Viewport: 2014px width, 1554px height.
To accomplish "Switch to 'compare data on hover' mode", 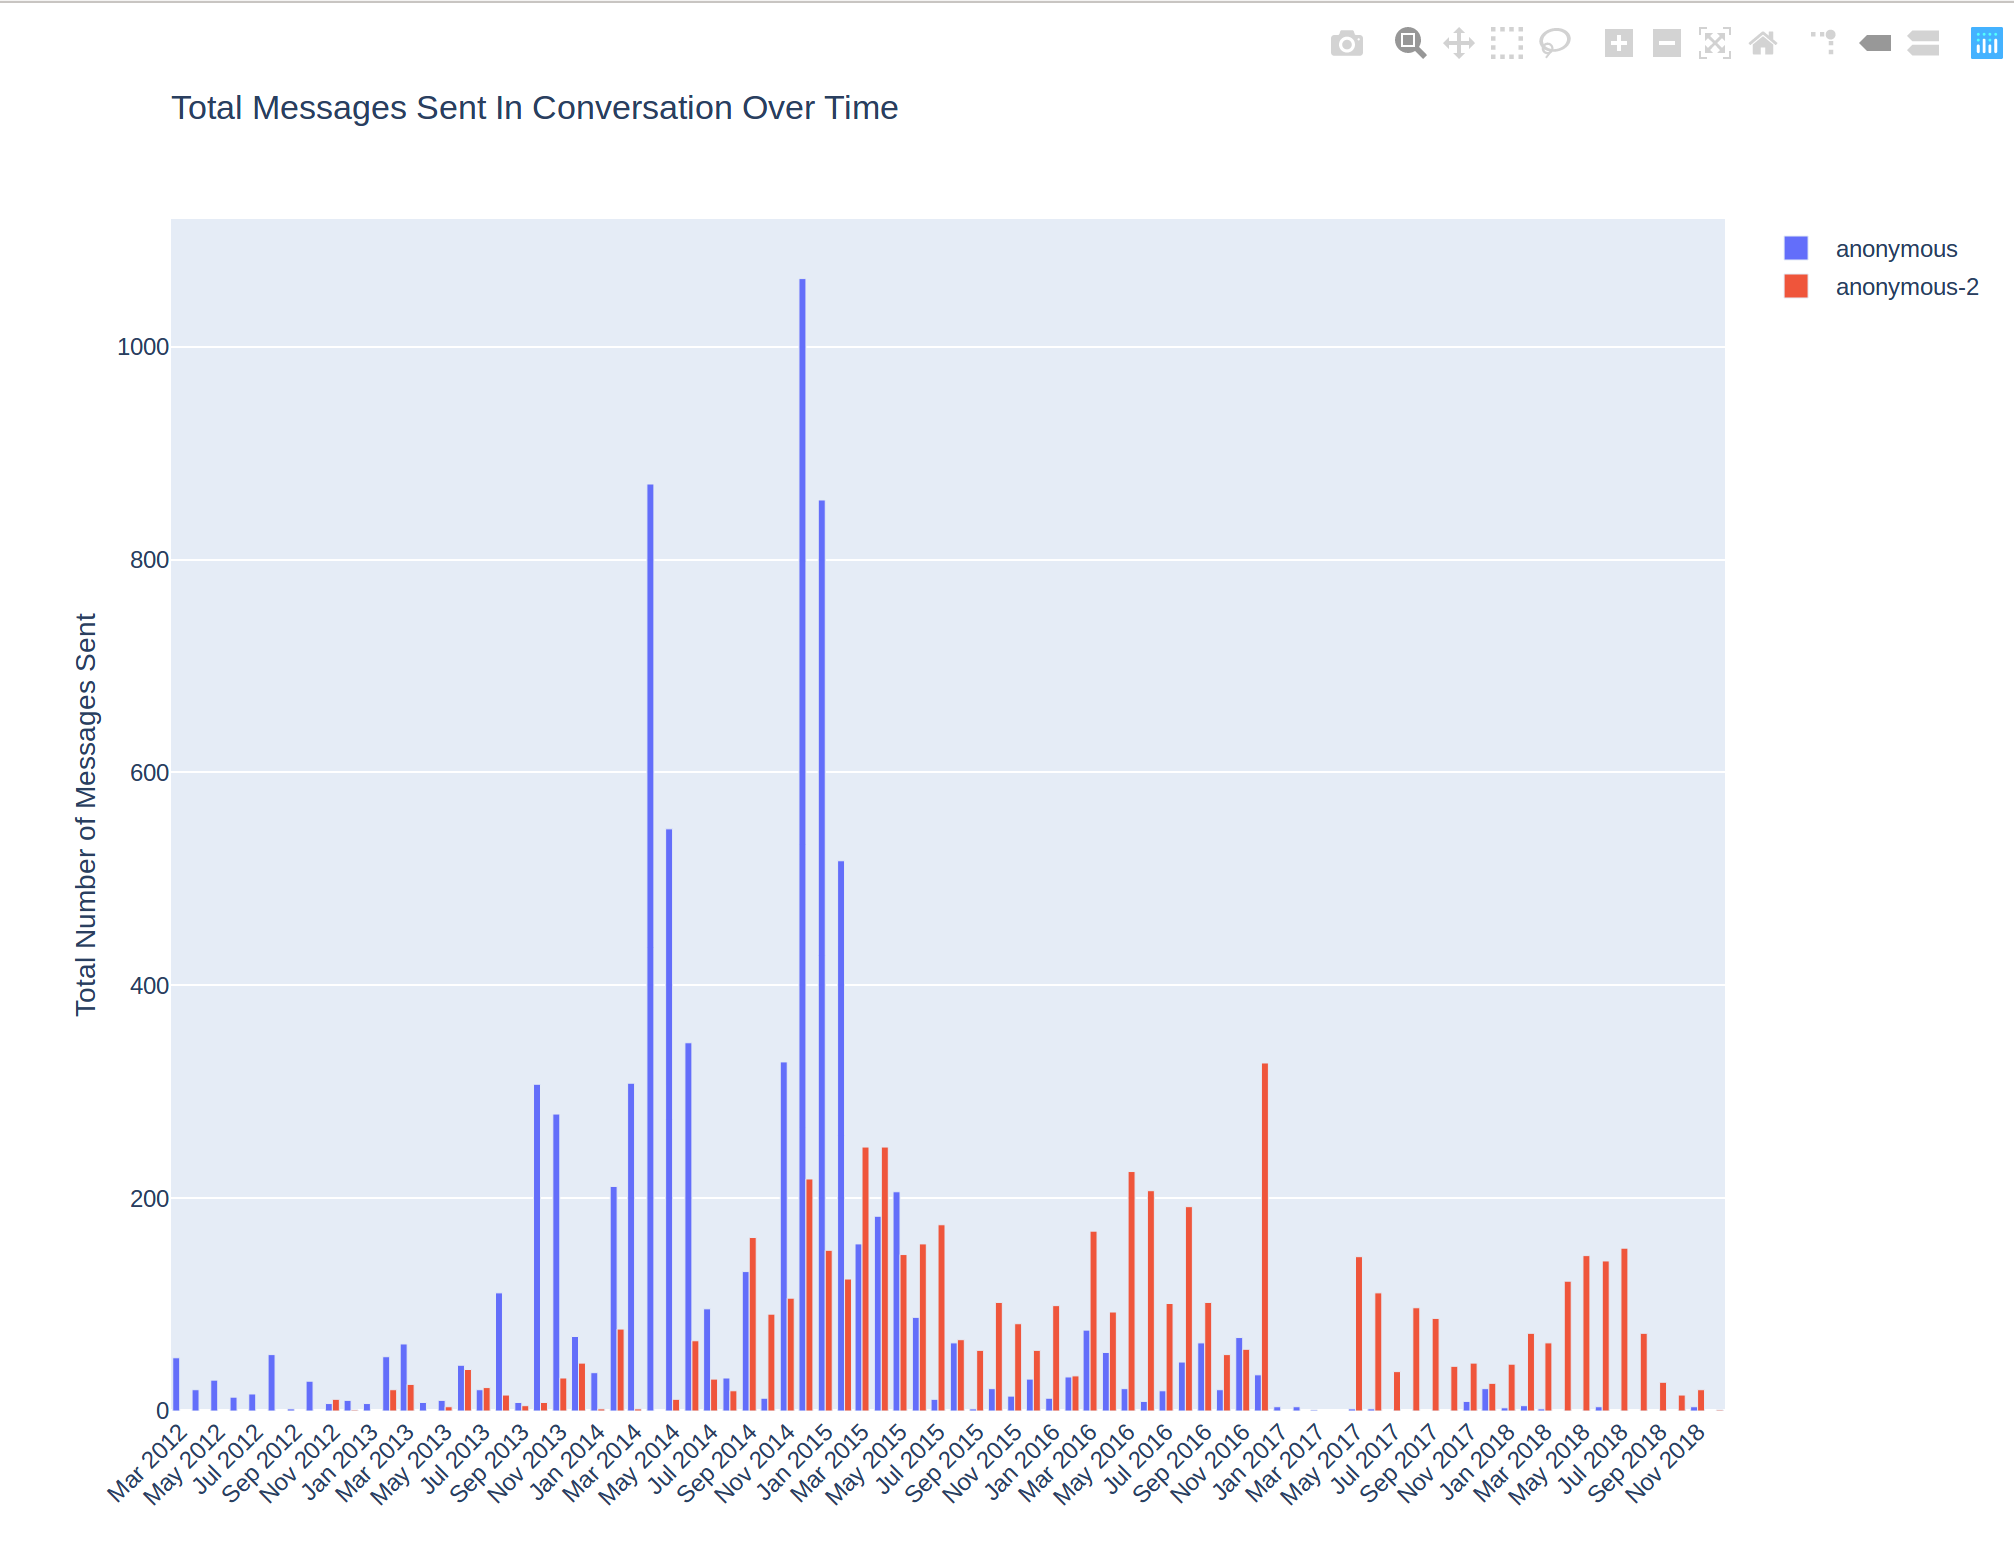I will [x=1923, y=43].
